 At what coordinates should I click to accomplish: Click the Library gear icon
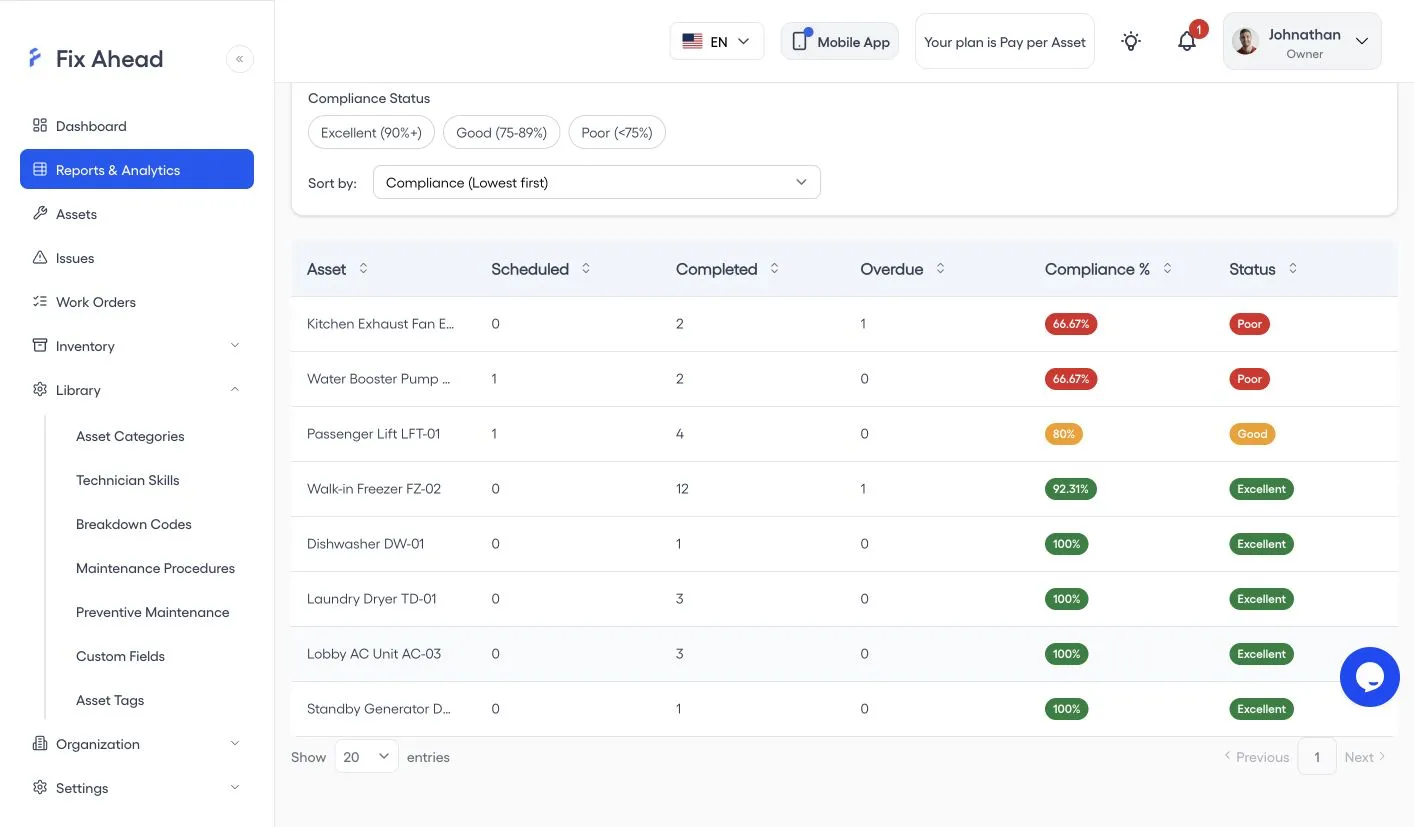[x=40, y=389]
